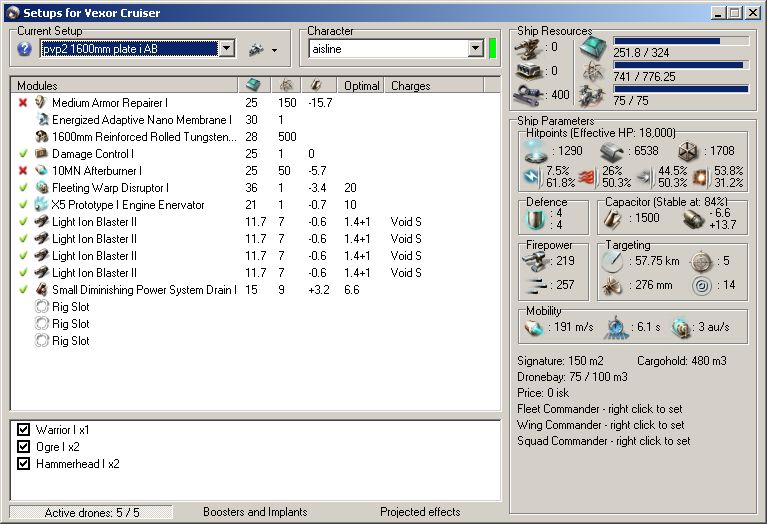Click the Hitpoints (Effective HP: 18,000) label

click(x=601, y=133)
